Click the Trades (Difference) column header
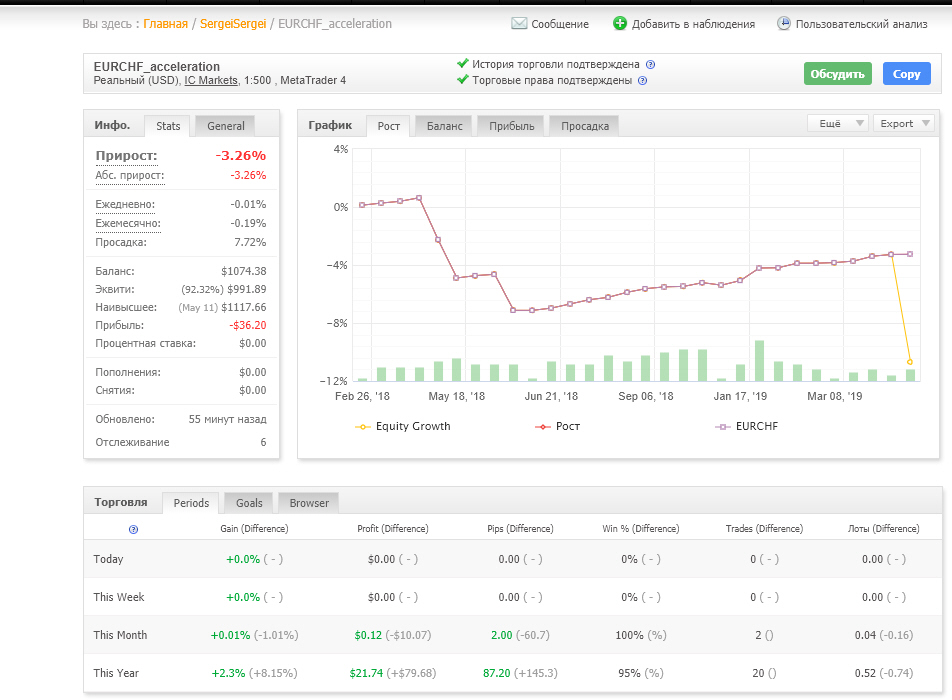The width and height of the screenshot is (952, 700). [x=764, y=529]
